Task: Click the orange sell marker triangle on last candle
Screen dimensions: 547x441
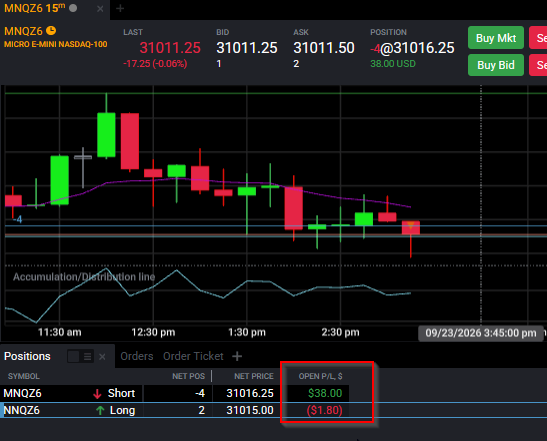Action: click(411, 225)
